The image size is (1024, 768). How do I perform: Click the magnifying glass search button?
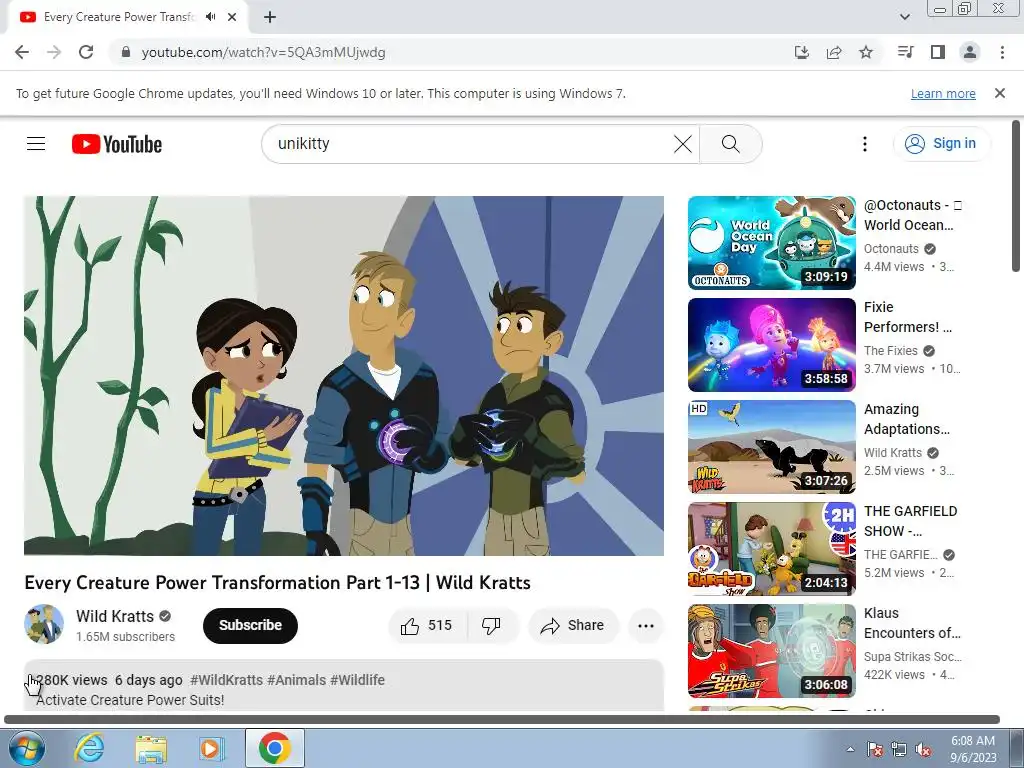[x=731, y=144]
